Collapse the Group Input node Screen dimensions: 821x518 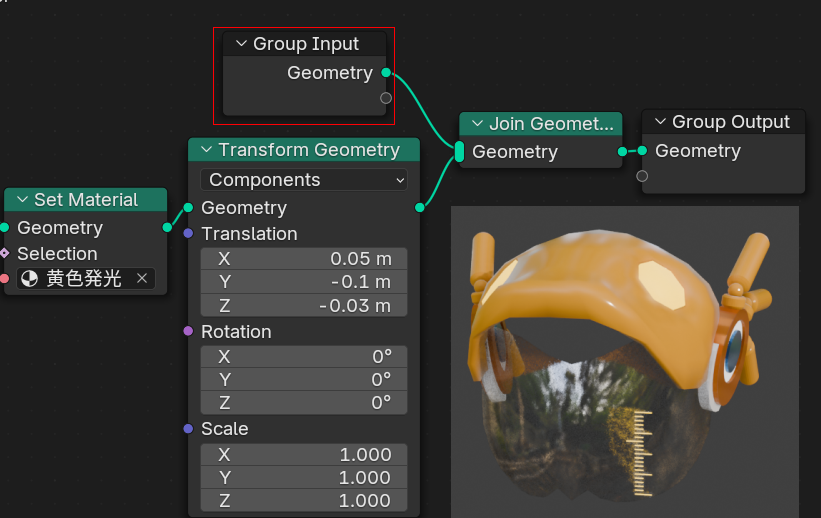[240, 44]
